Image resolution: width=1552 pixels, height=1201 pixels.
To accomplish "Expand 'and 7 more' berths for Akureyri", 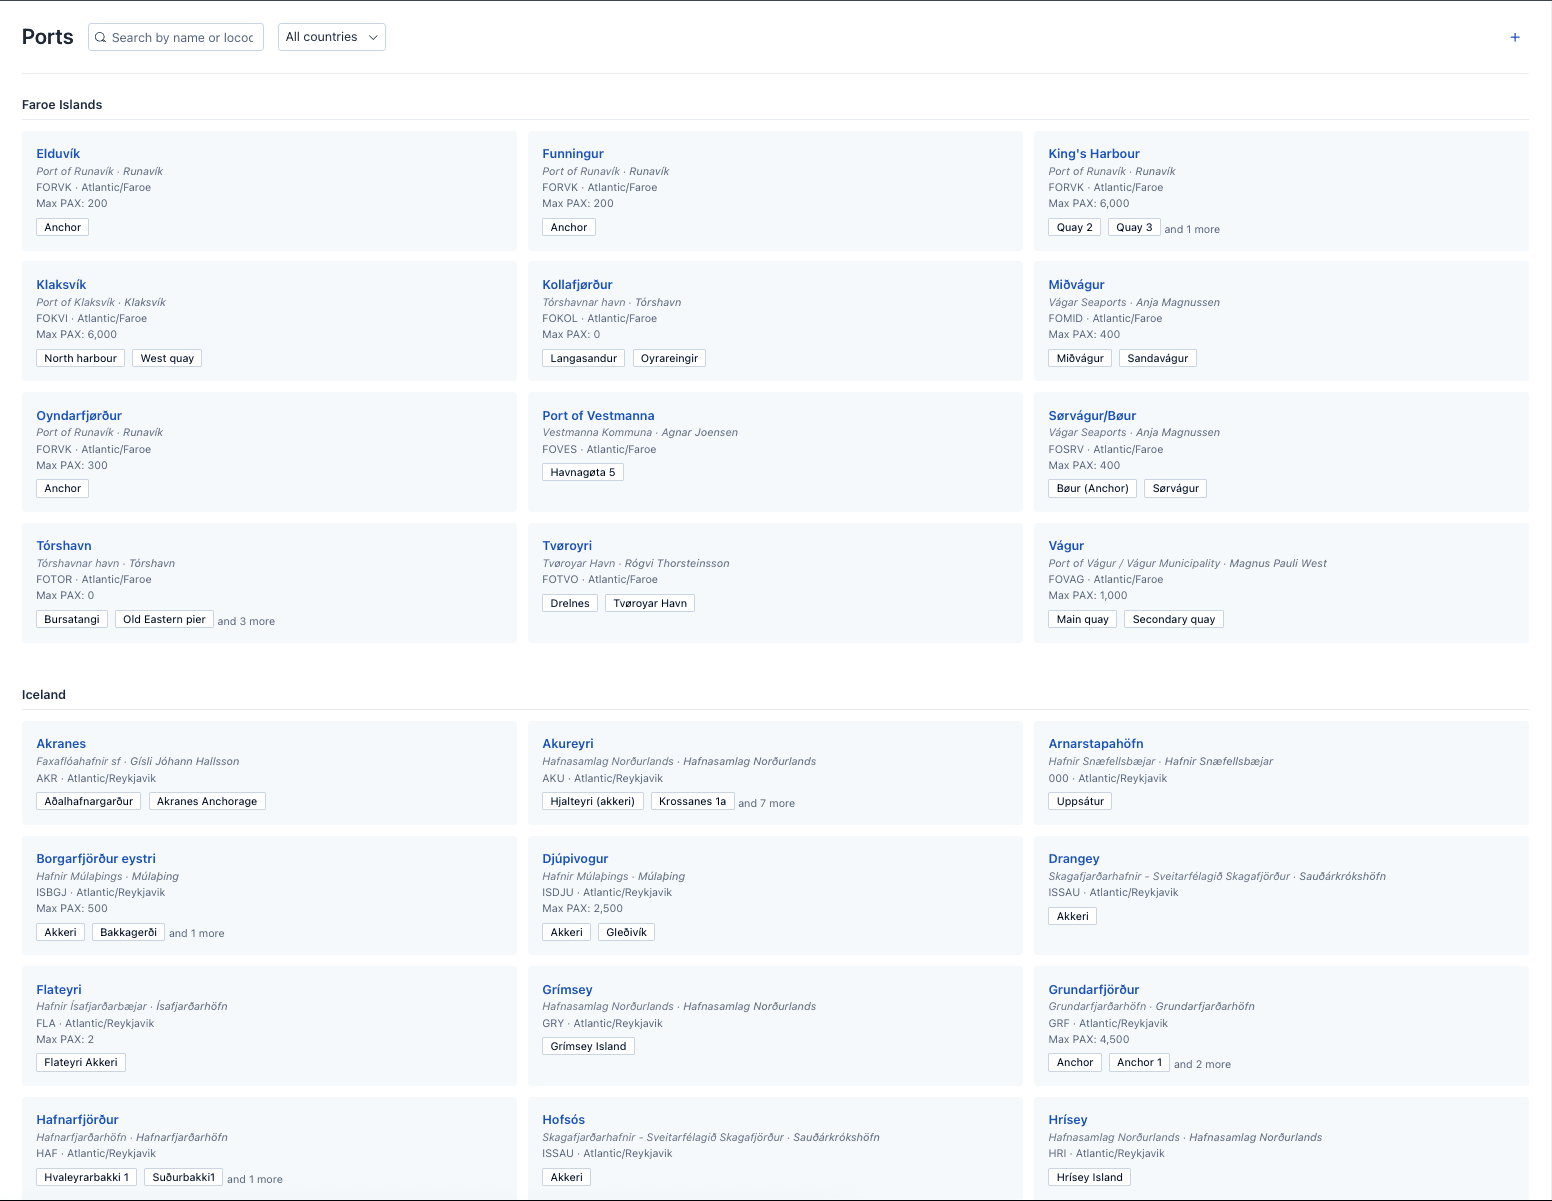I will tap(767, 803).
